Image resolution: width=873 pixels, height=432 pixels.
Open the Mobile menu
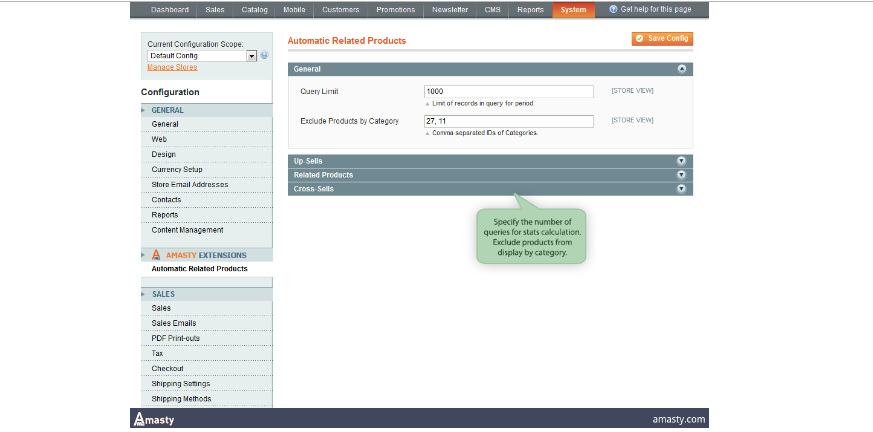click(294, 9)
